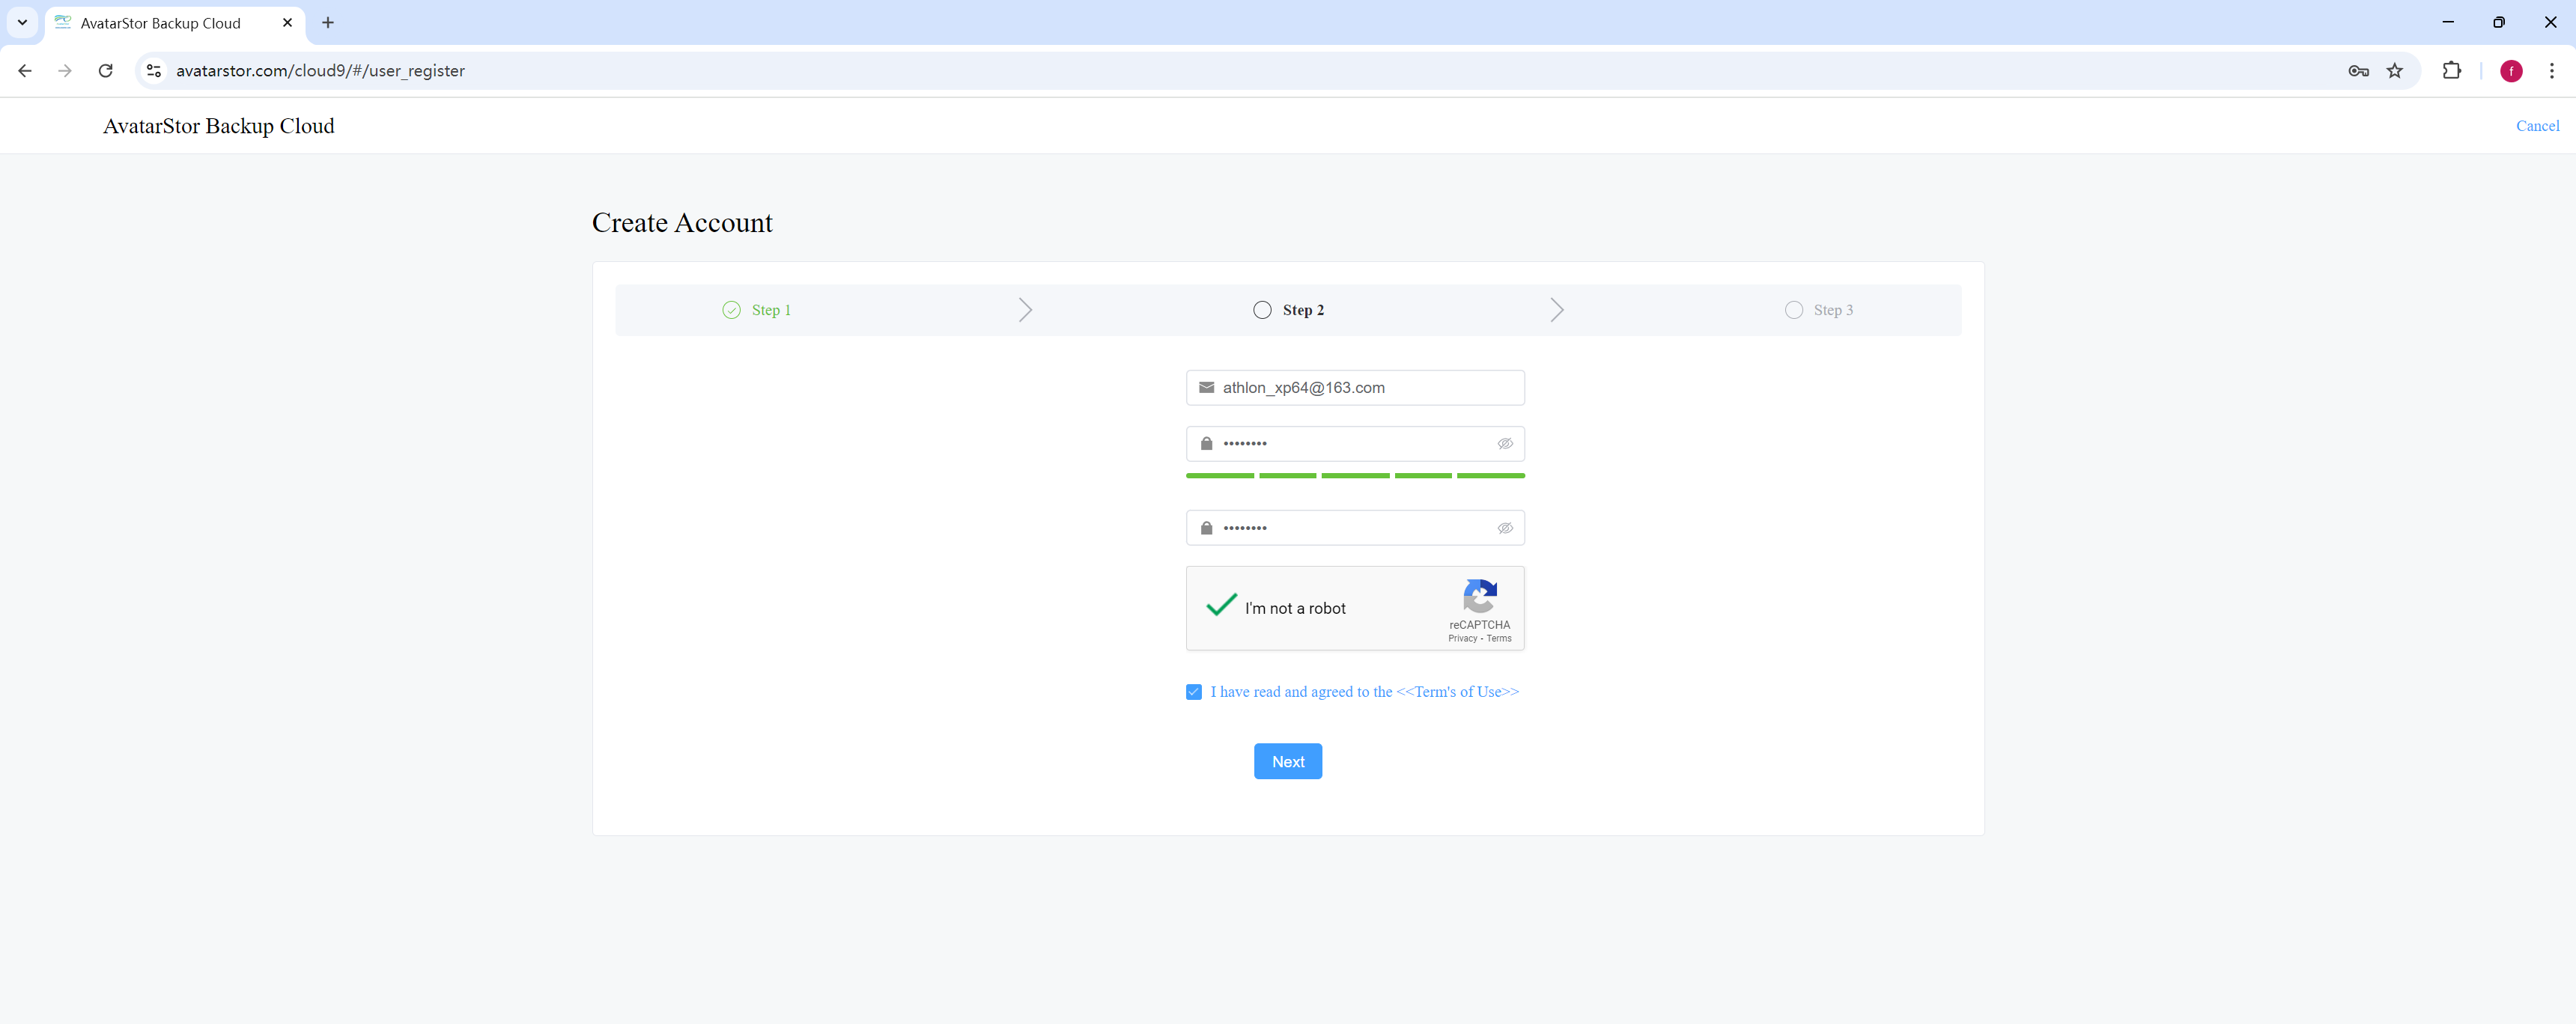Show the first password with eye icon
Image resolution: width=2576 pixels, height=1024 pixels.
[1504, 444]
